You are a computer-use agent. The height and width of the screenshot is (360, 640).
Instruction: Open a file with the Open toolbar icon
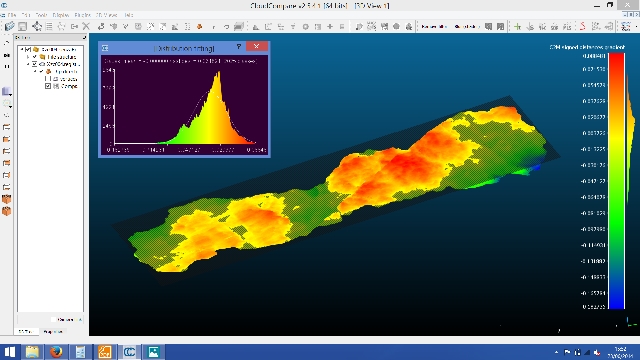(x=9, y=27)
